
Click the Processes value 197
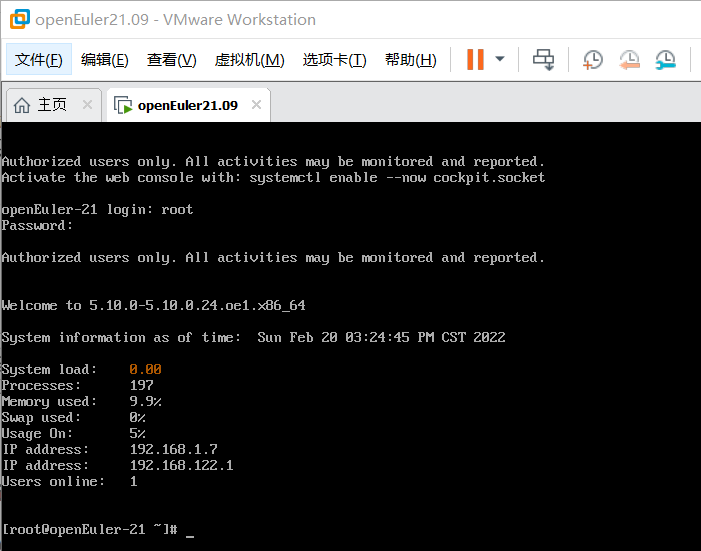pos(142,385)
